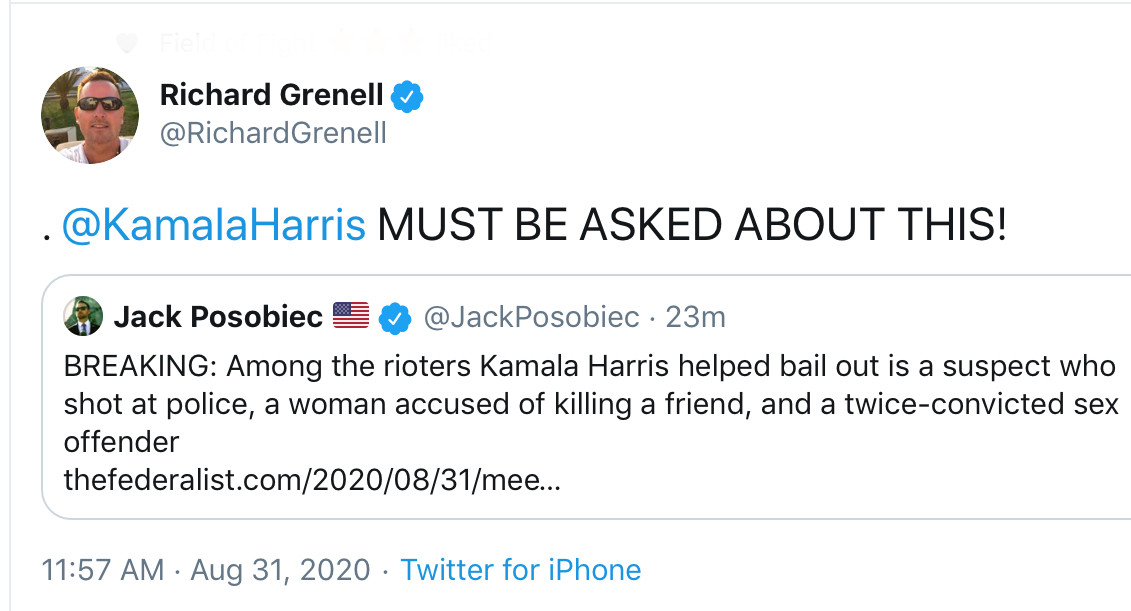Open the @JackPosobiec handle
1131x611 pixels.
click(531, 317)
